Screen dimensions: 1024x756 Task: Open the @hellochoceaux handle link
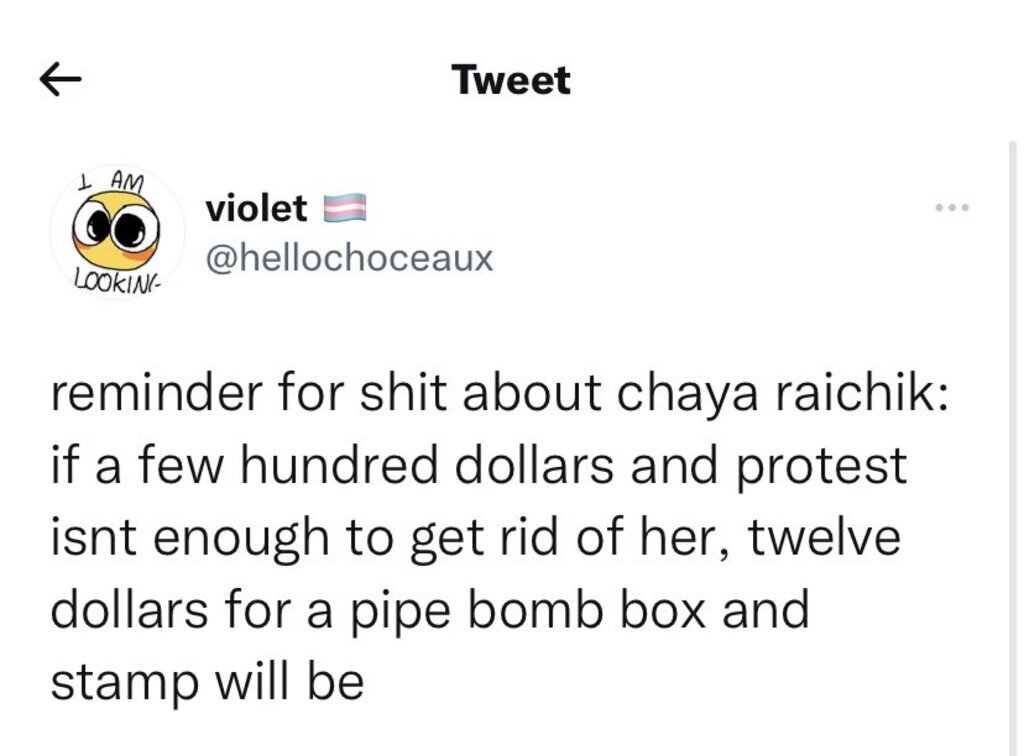(x=349, y=259)
